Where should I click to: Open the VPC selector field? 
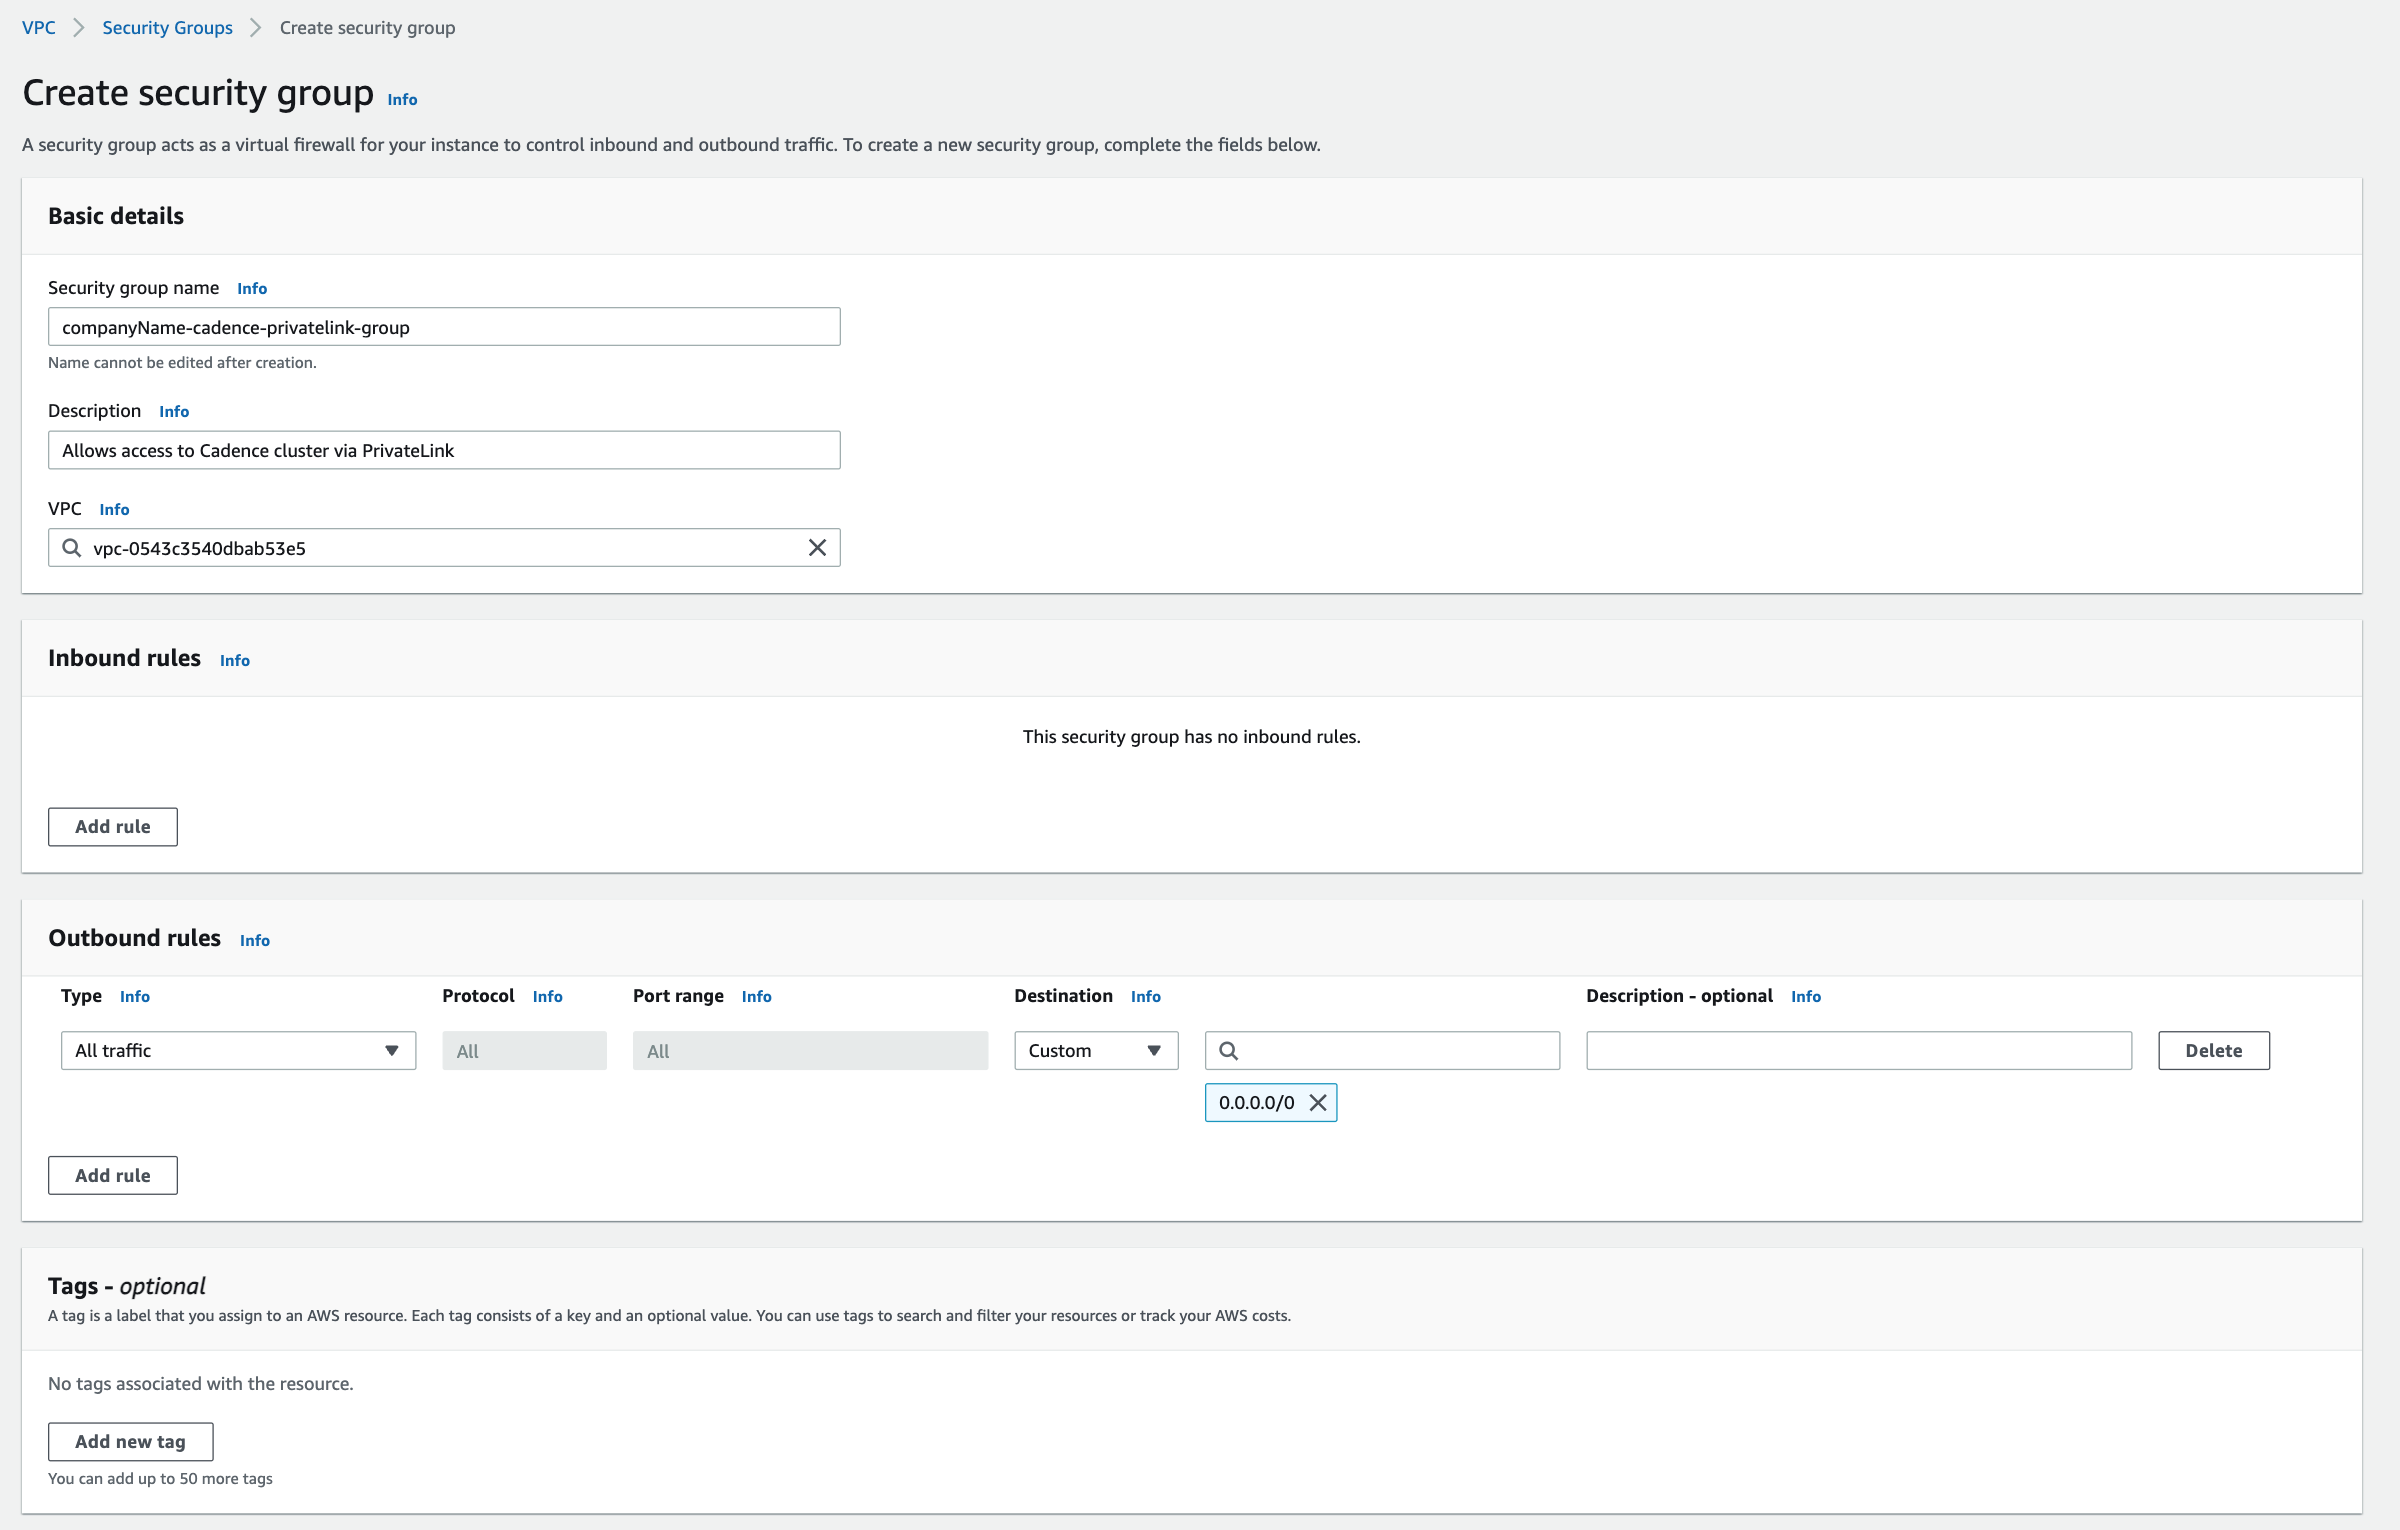click(x=440, y=548)
